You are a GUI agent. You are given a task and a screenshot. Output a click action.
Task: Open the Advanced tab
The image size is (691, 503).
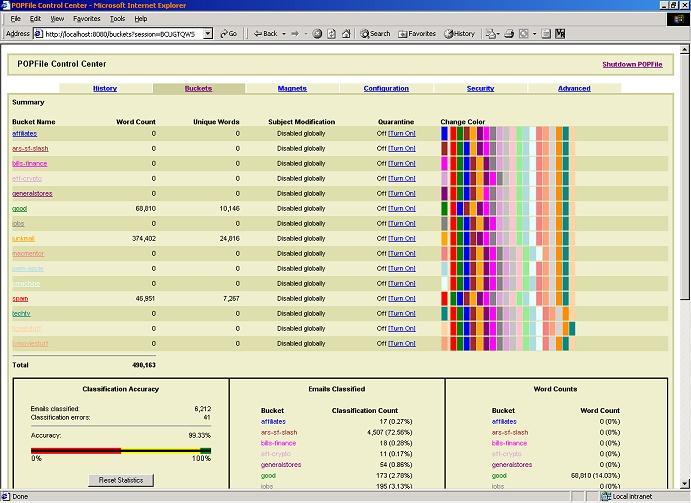pos(574,88)
